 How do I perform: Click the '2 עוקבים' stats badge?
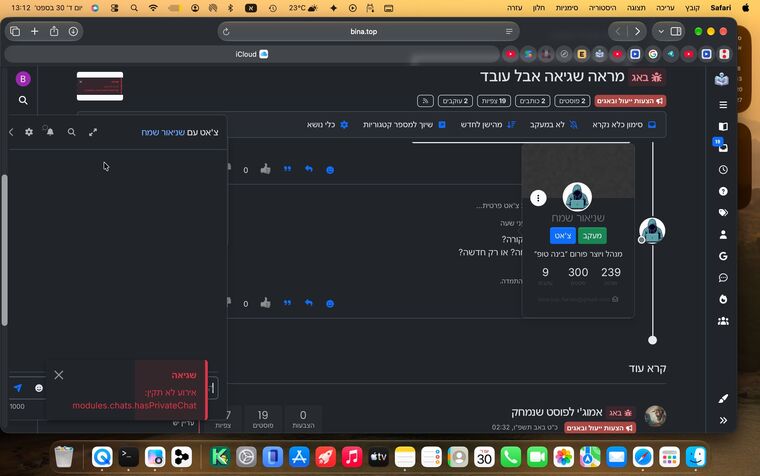455,101
